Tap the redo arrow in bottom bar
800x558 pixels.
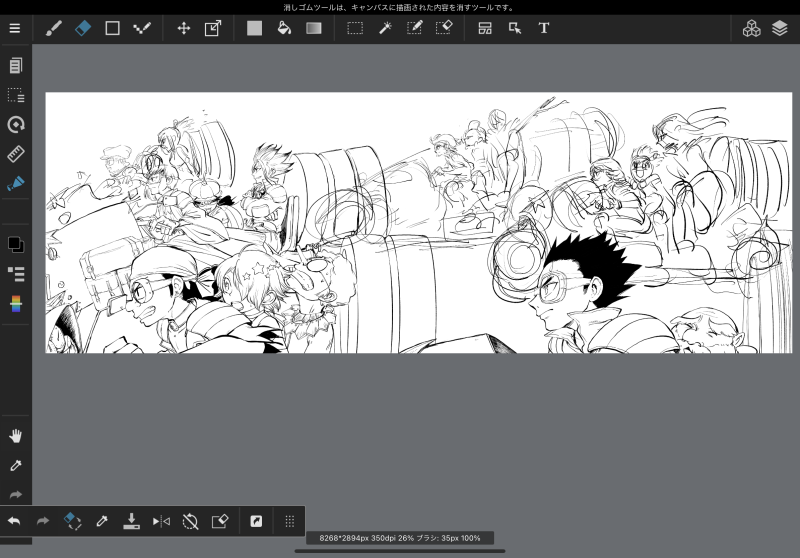[43, 521]
